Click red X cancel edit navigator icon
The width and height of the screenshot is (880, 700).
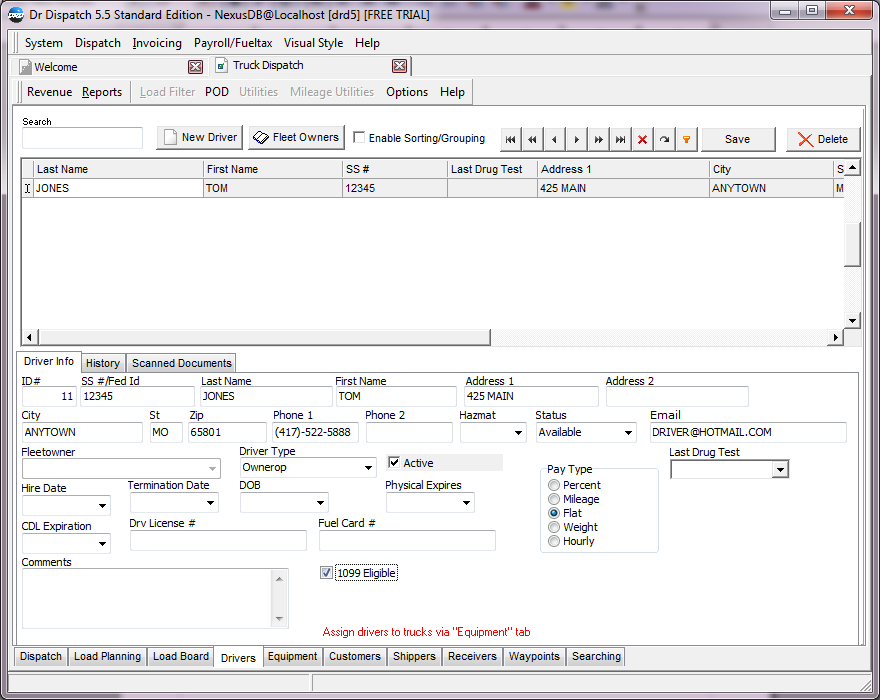(x=643, y=140)
